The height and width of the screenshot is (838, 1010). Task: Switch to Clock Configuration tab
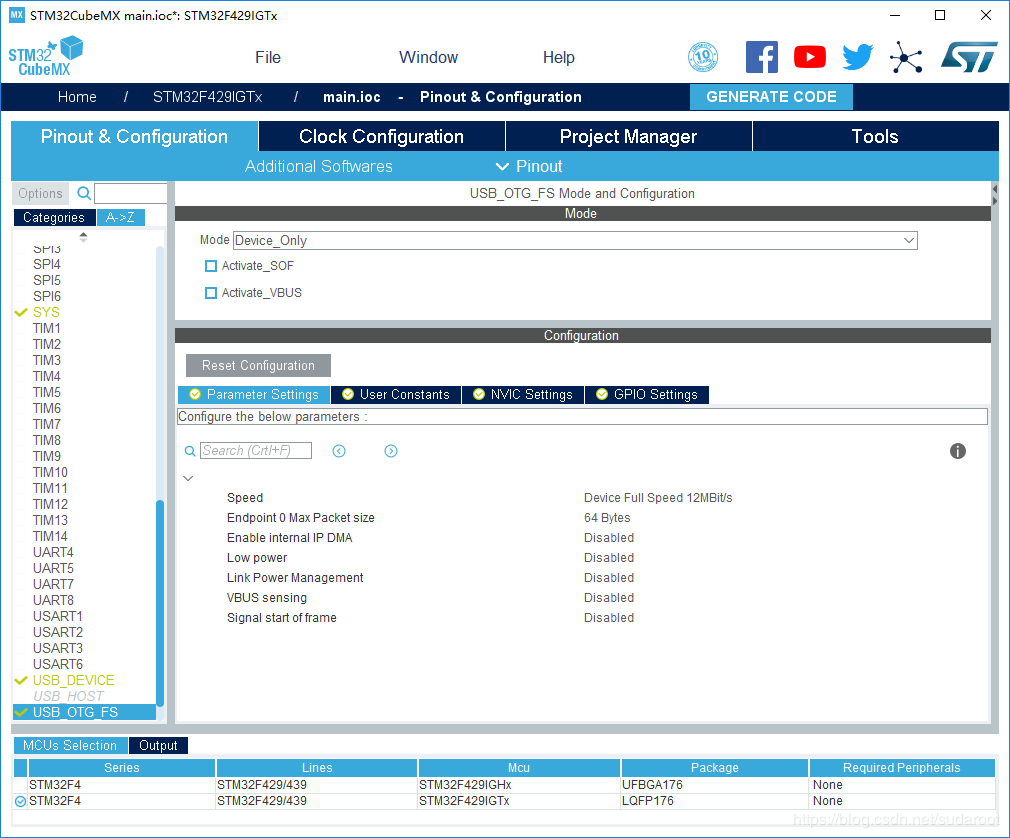point(381,136)
